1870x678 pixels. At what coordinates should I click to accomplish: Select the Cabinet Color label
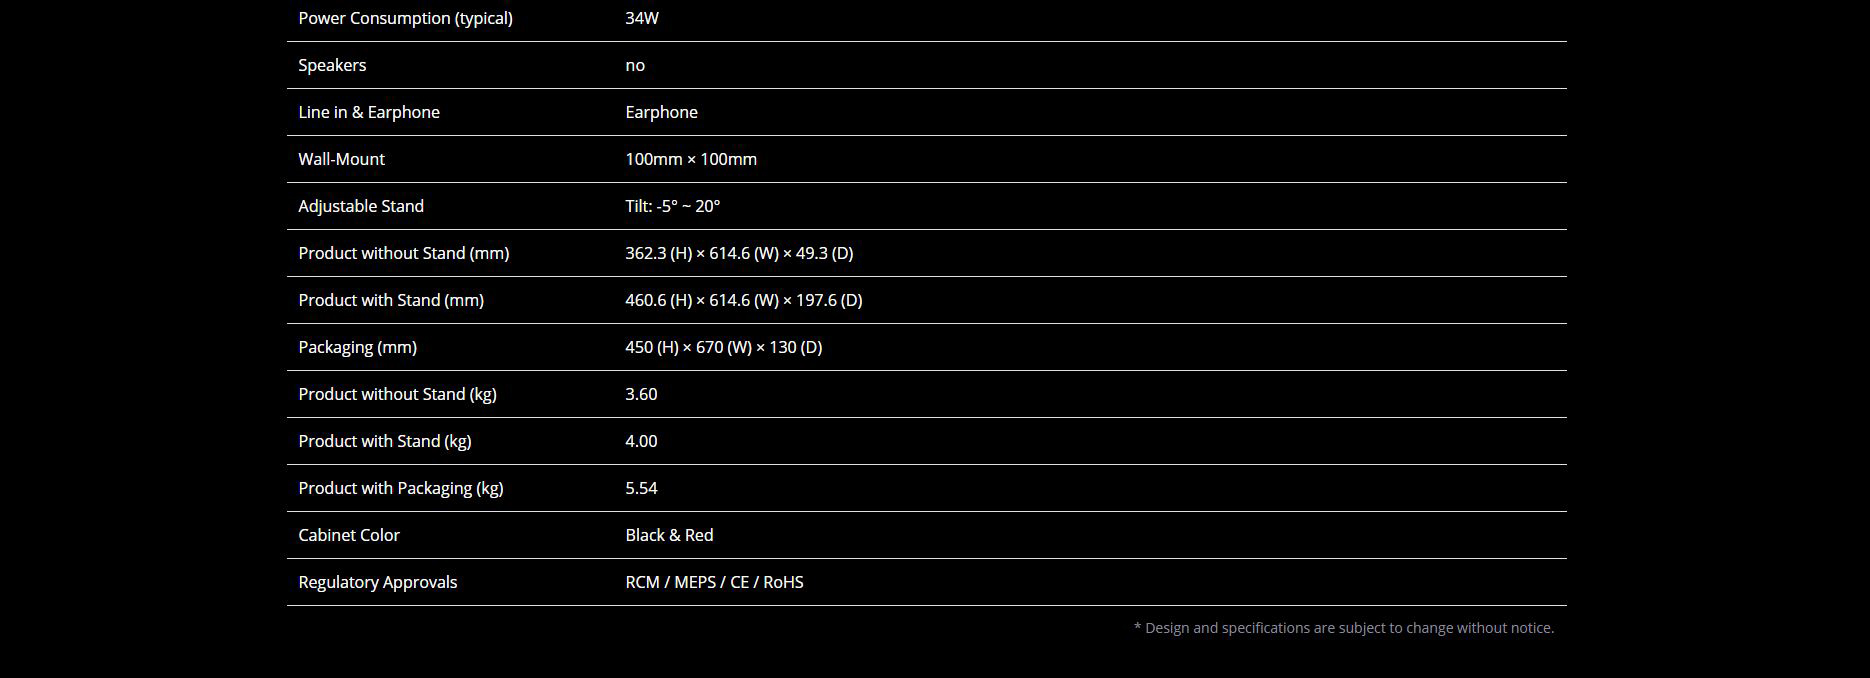[349, 535]
